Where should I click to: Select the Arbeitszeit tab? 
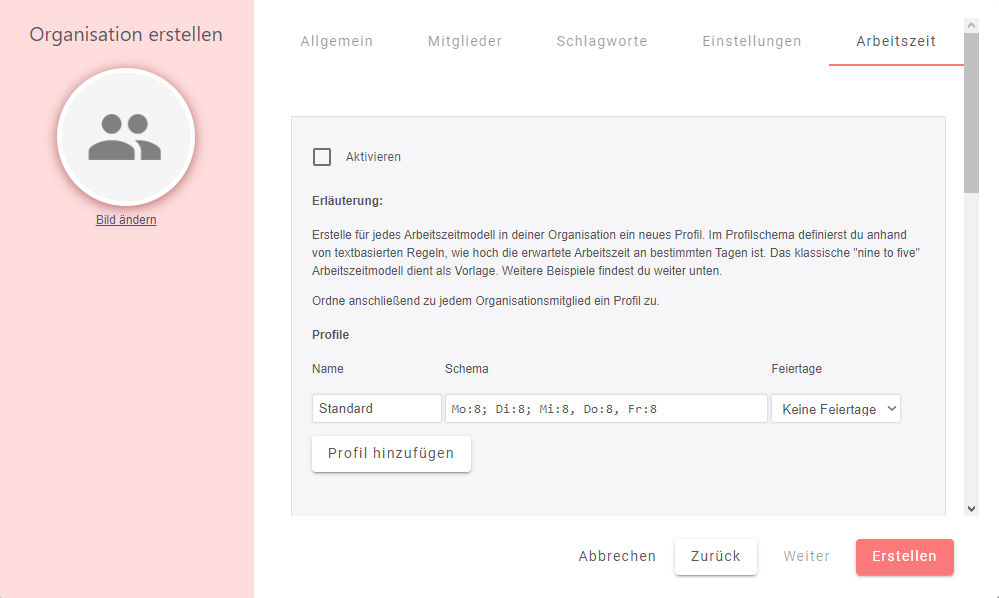tap(896, 41)
